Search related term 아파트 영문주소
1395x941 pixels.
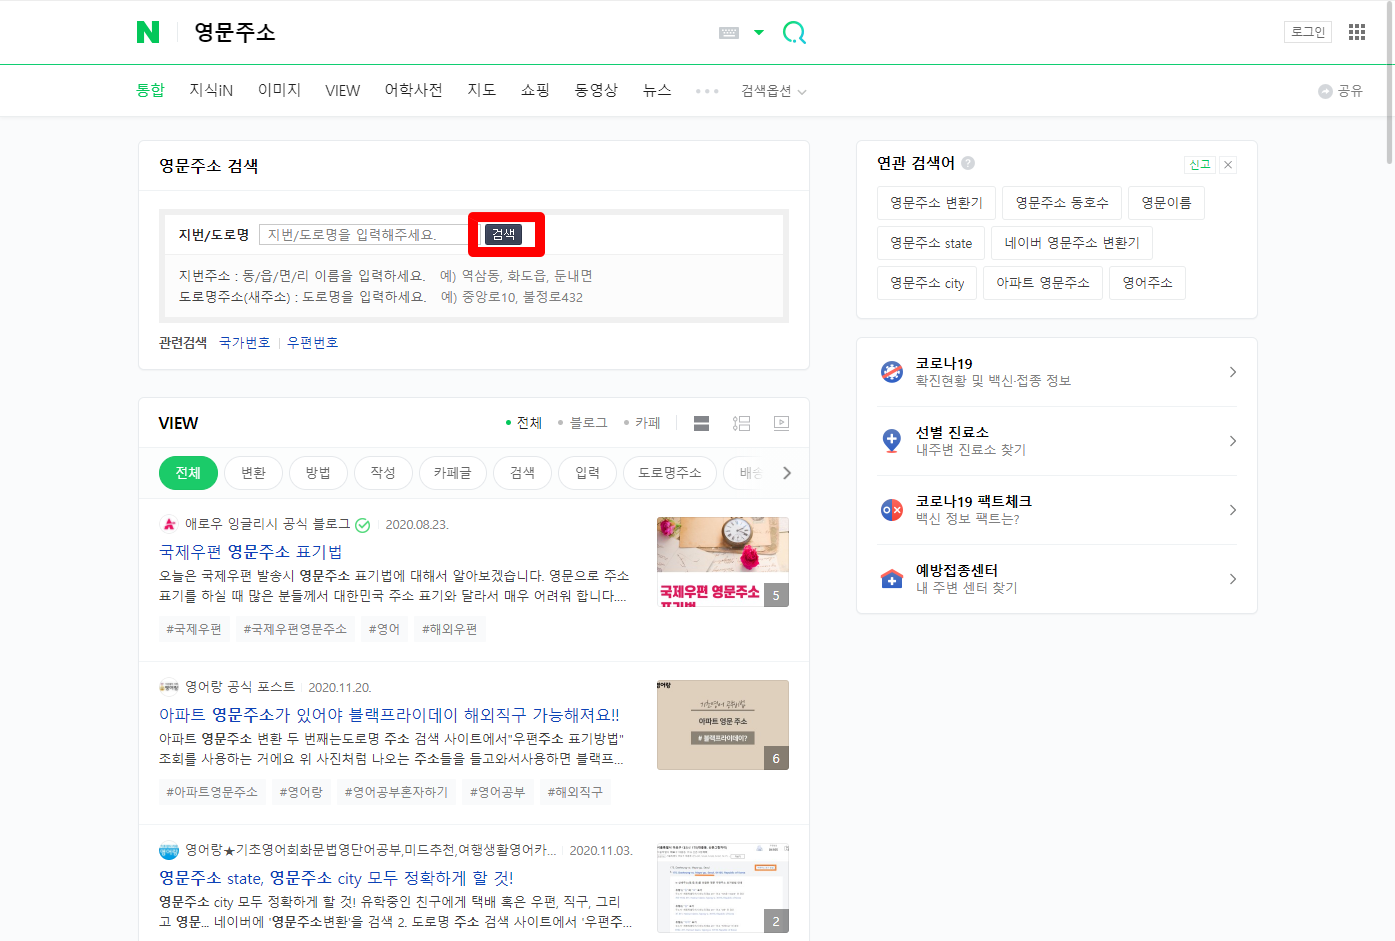1042,283
